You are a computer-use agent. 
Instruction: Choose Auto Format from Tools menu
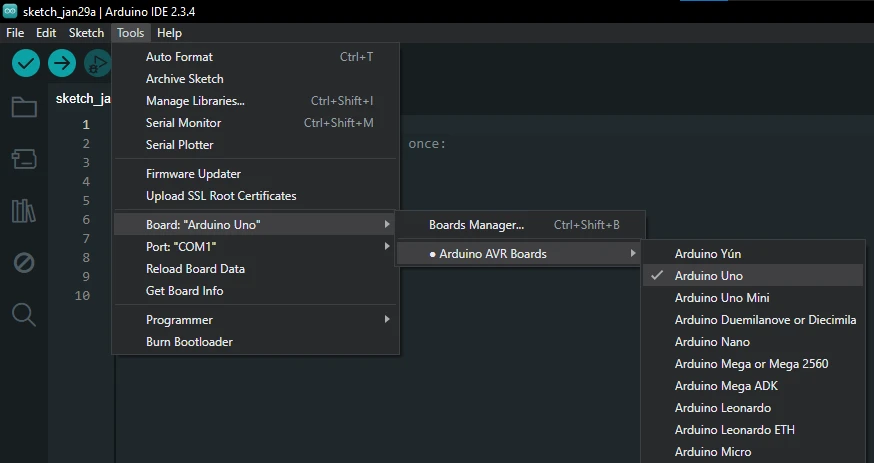pos(256,57)
